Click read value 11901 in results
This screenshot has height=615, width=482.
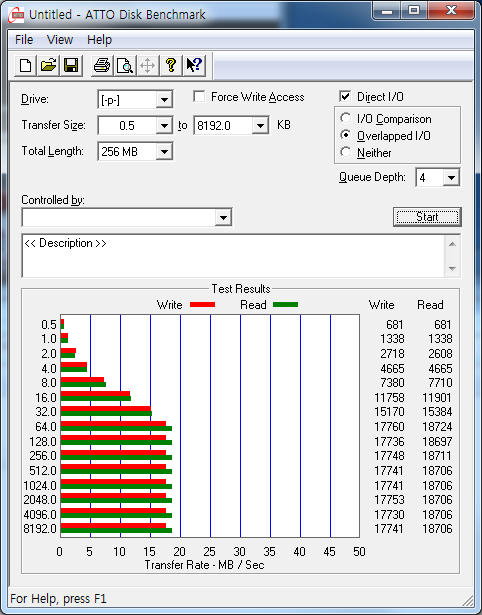click(437, 398)
